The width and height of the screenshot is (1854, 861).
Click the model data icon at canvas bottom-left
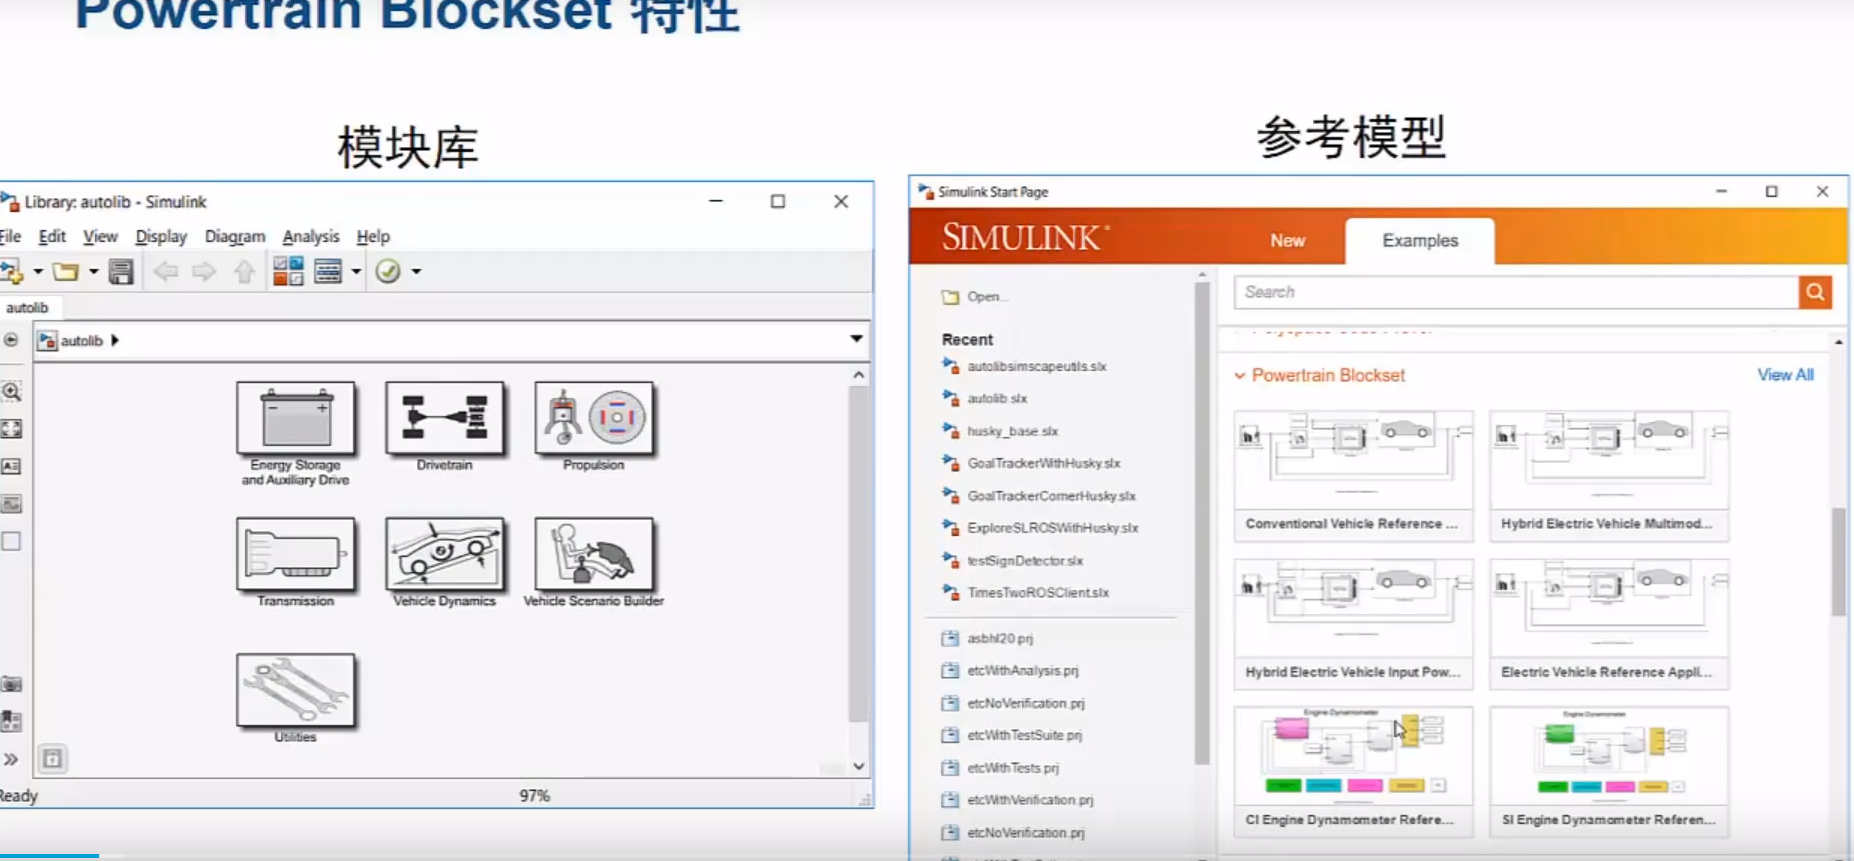click(52, 759)
